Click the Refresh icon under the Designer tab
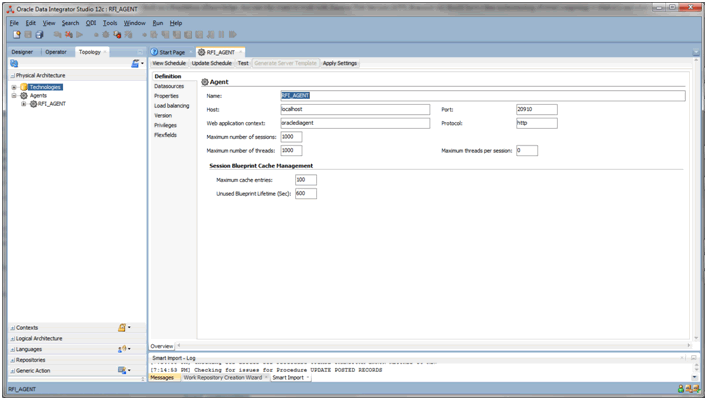707x400 pixels. tap(14, 64)
